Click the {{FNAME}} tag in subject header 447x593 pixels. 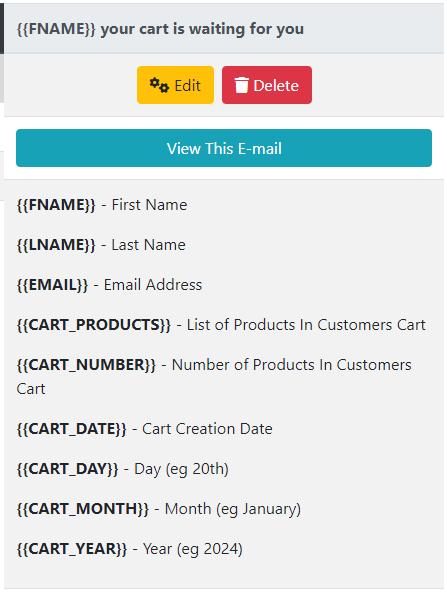tap(56, 29)
